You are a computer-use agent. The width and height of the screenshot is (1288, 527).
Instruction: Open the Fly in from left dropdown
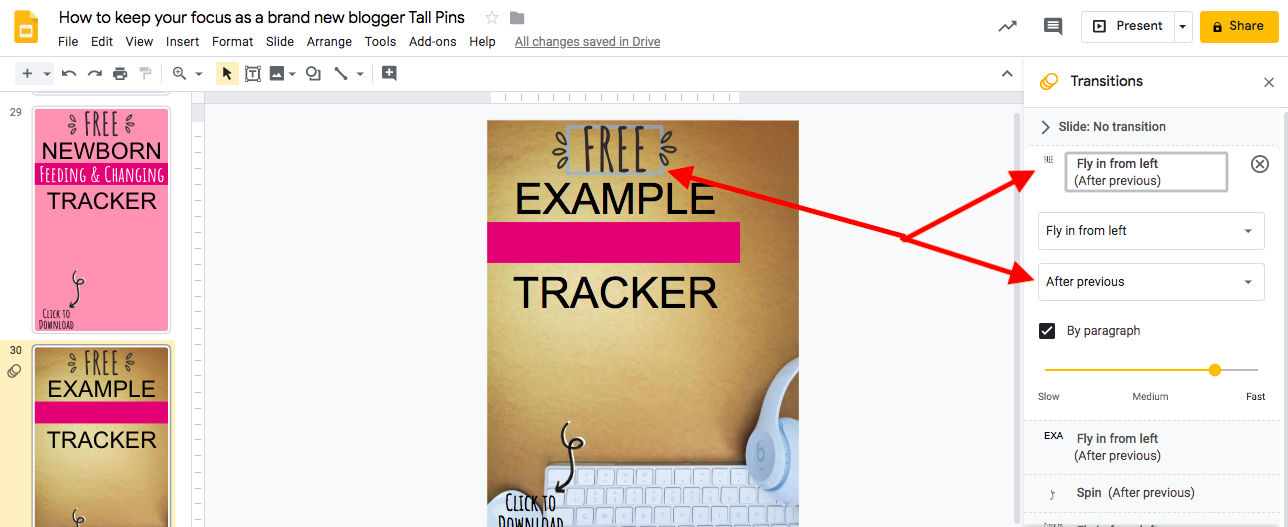[1151, 231]
